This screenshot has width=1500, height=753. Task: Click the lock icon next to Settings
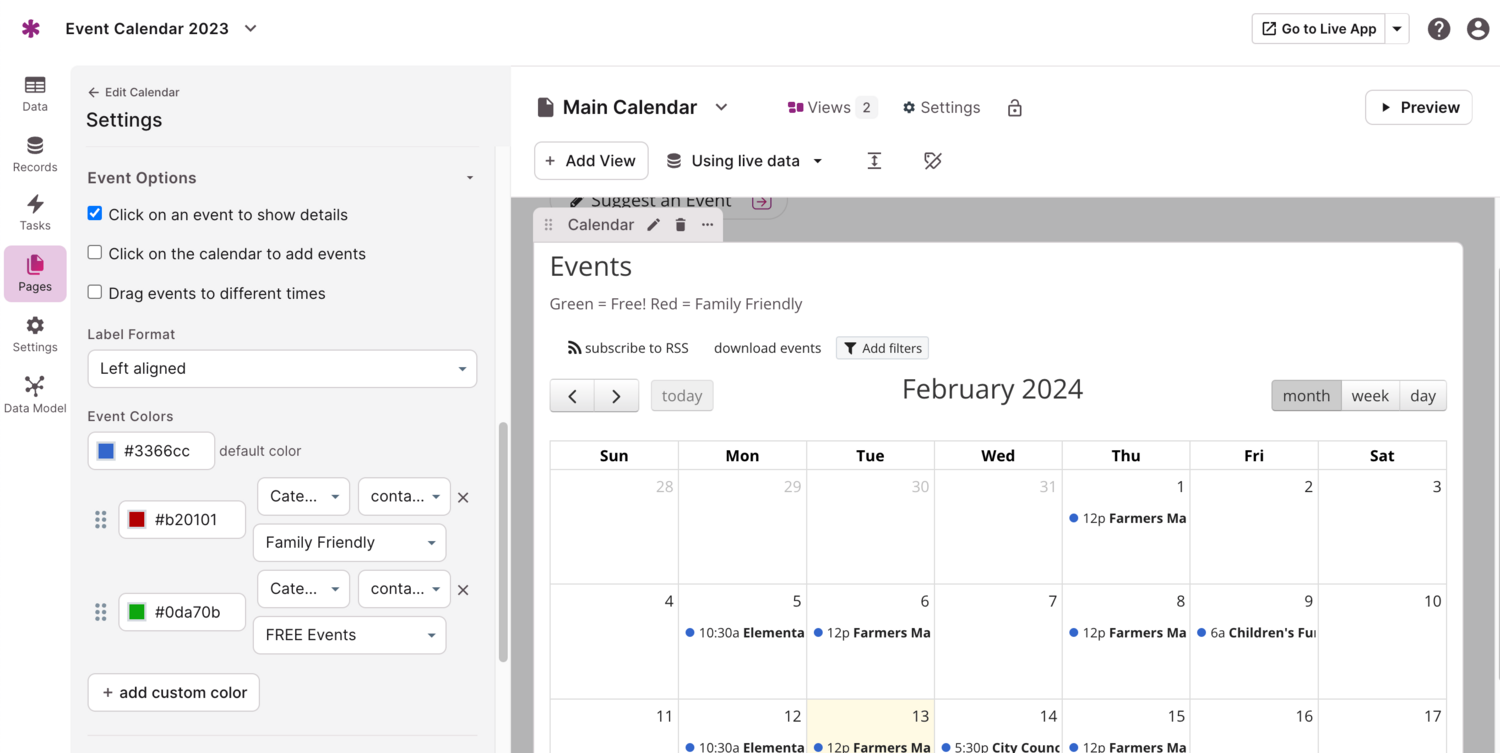[1014, 107]
